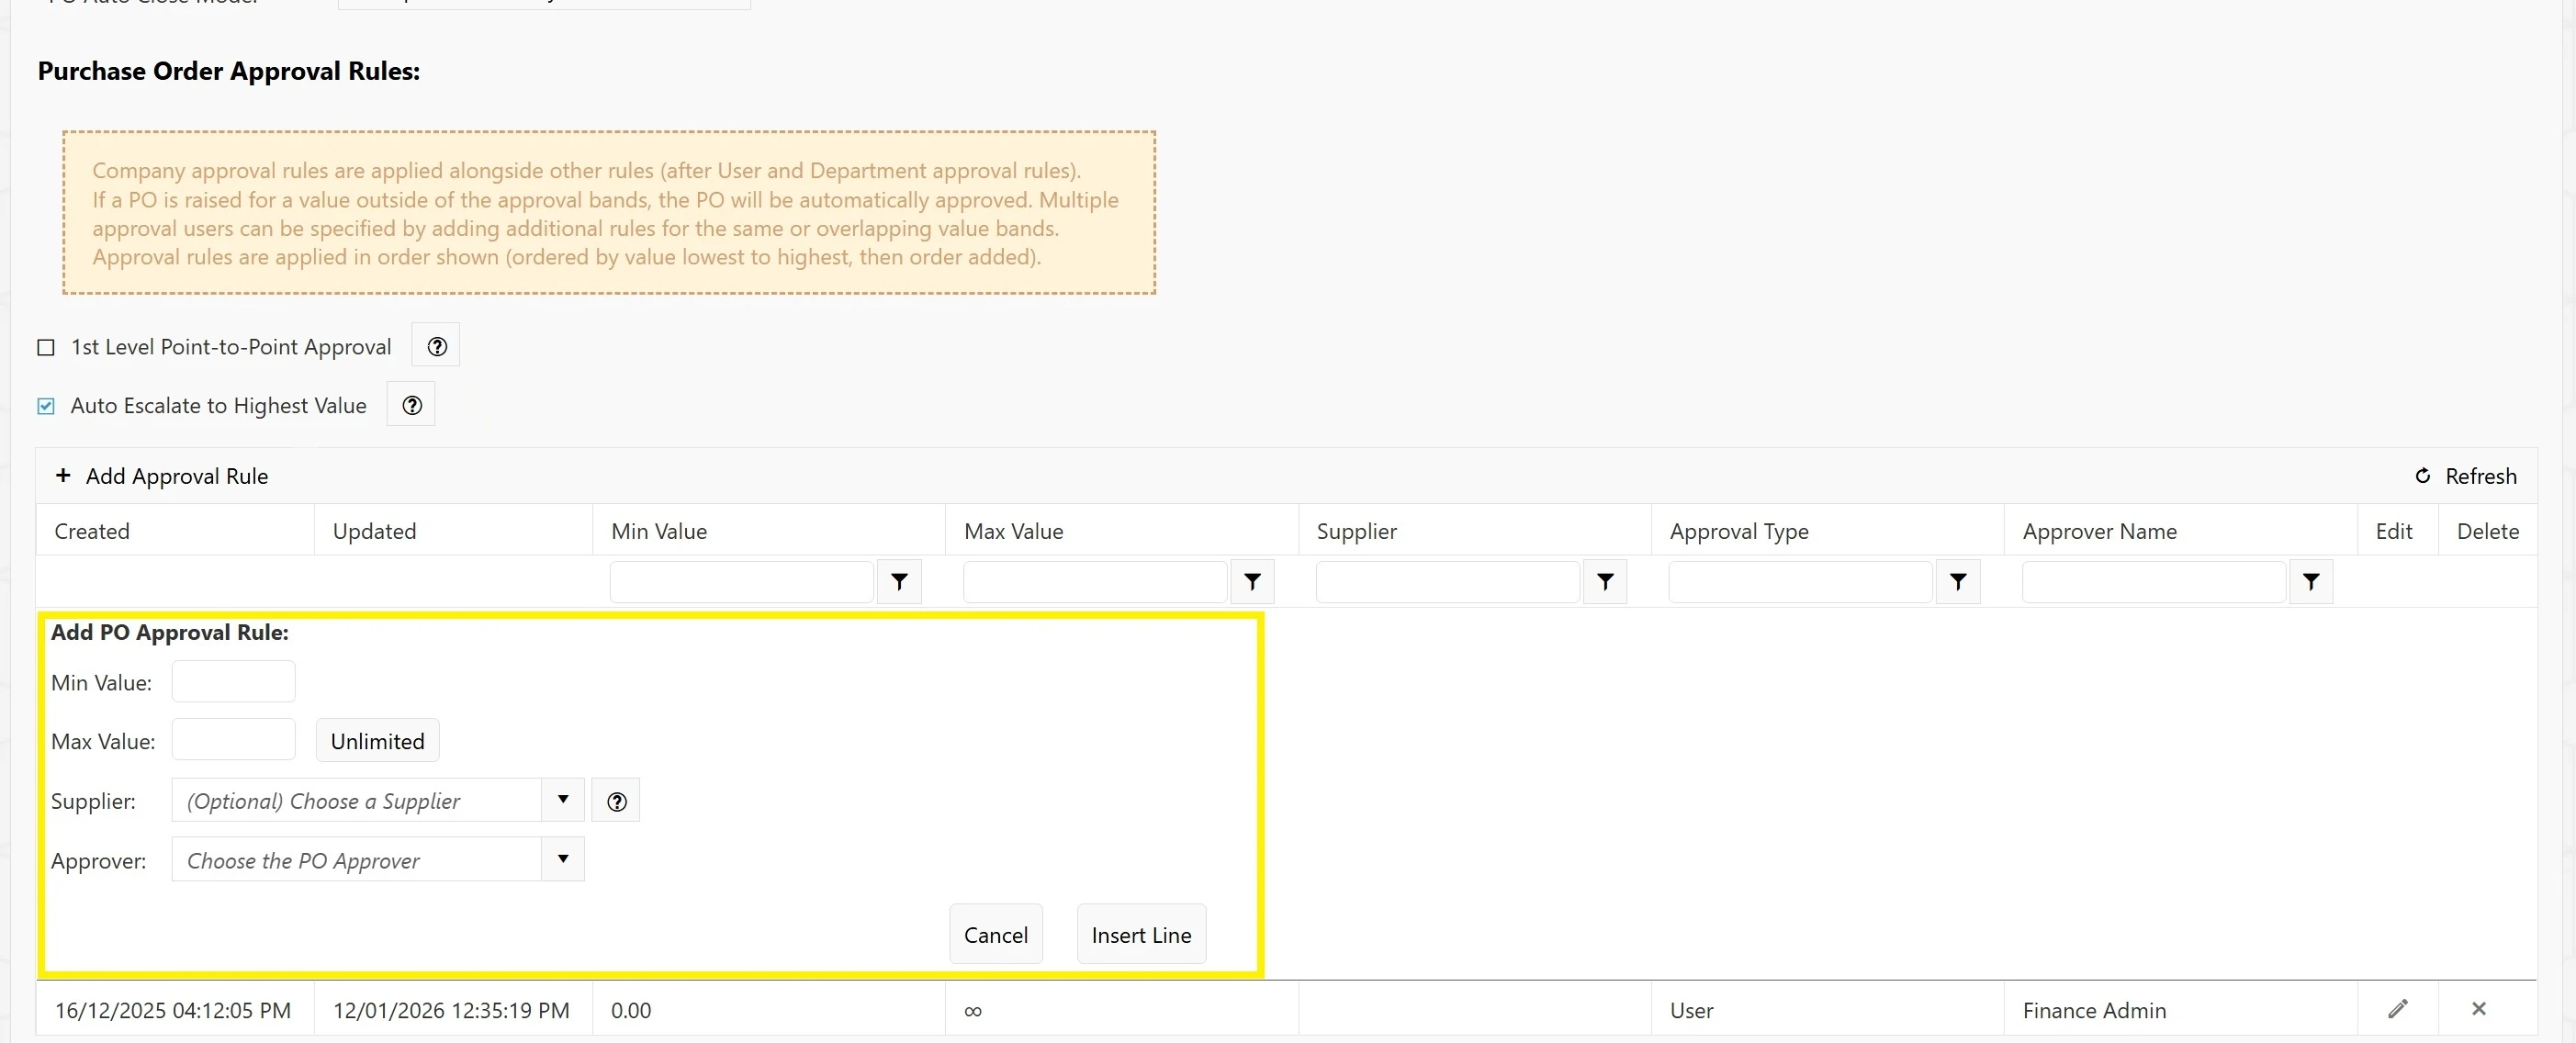
Task: Sort by the Max Value column header
Action: [x=1013, y=531]
